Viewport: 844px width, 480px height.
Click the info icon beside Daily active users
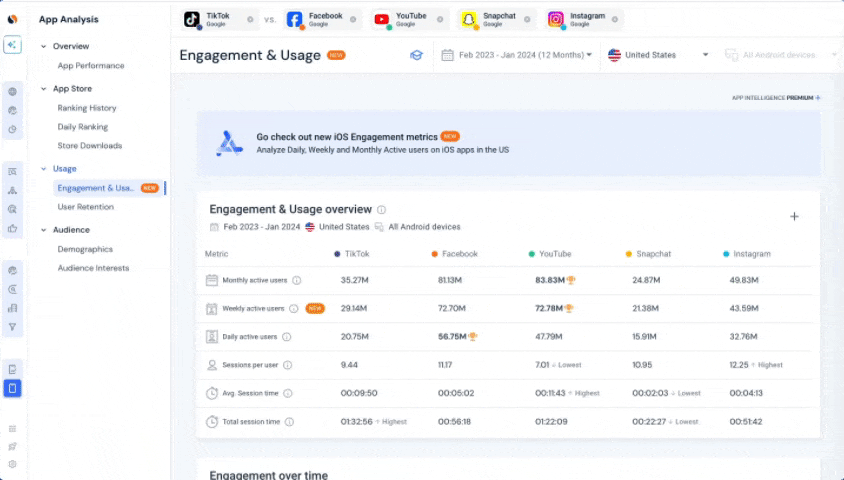coord(287,337)
